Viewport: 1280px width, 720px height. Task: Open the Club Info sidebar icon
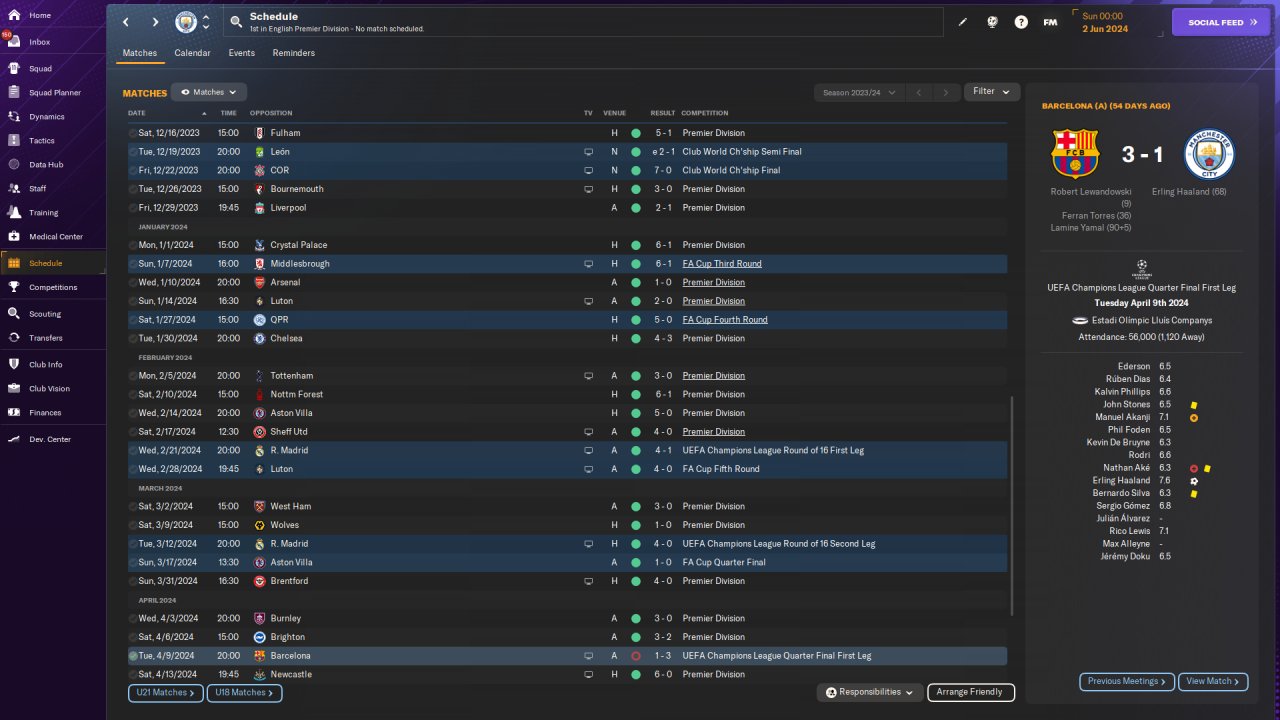click(x=14, y=365)
